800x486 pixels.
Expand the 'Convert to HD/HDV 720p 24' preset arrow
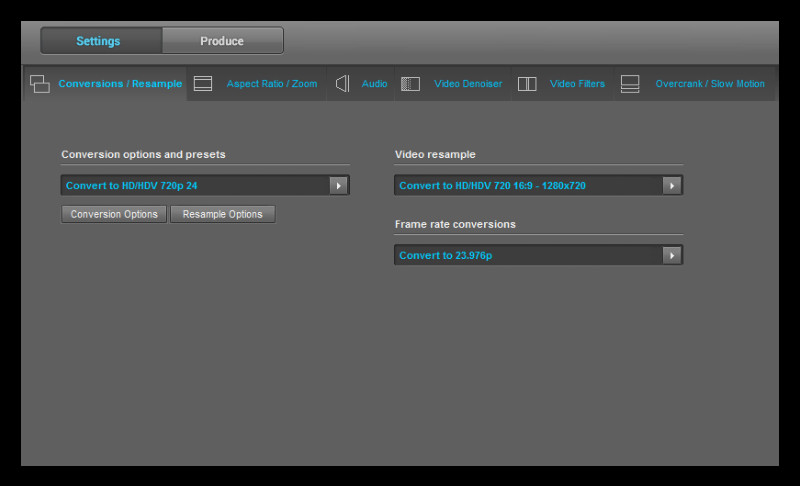tap(338, 186)
